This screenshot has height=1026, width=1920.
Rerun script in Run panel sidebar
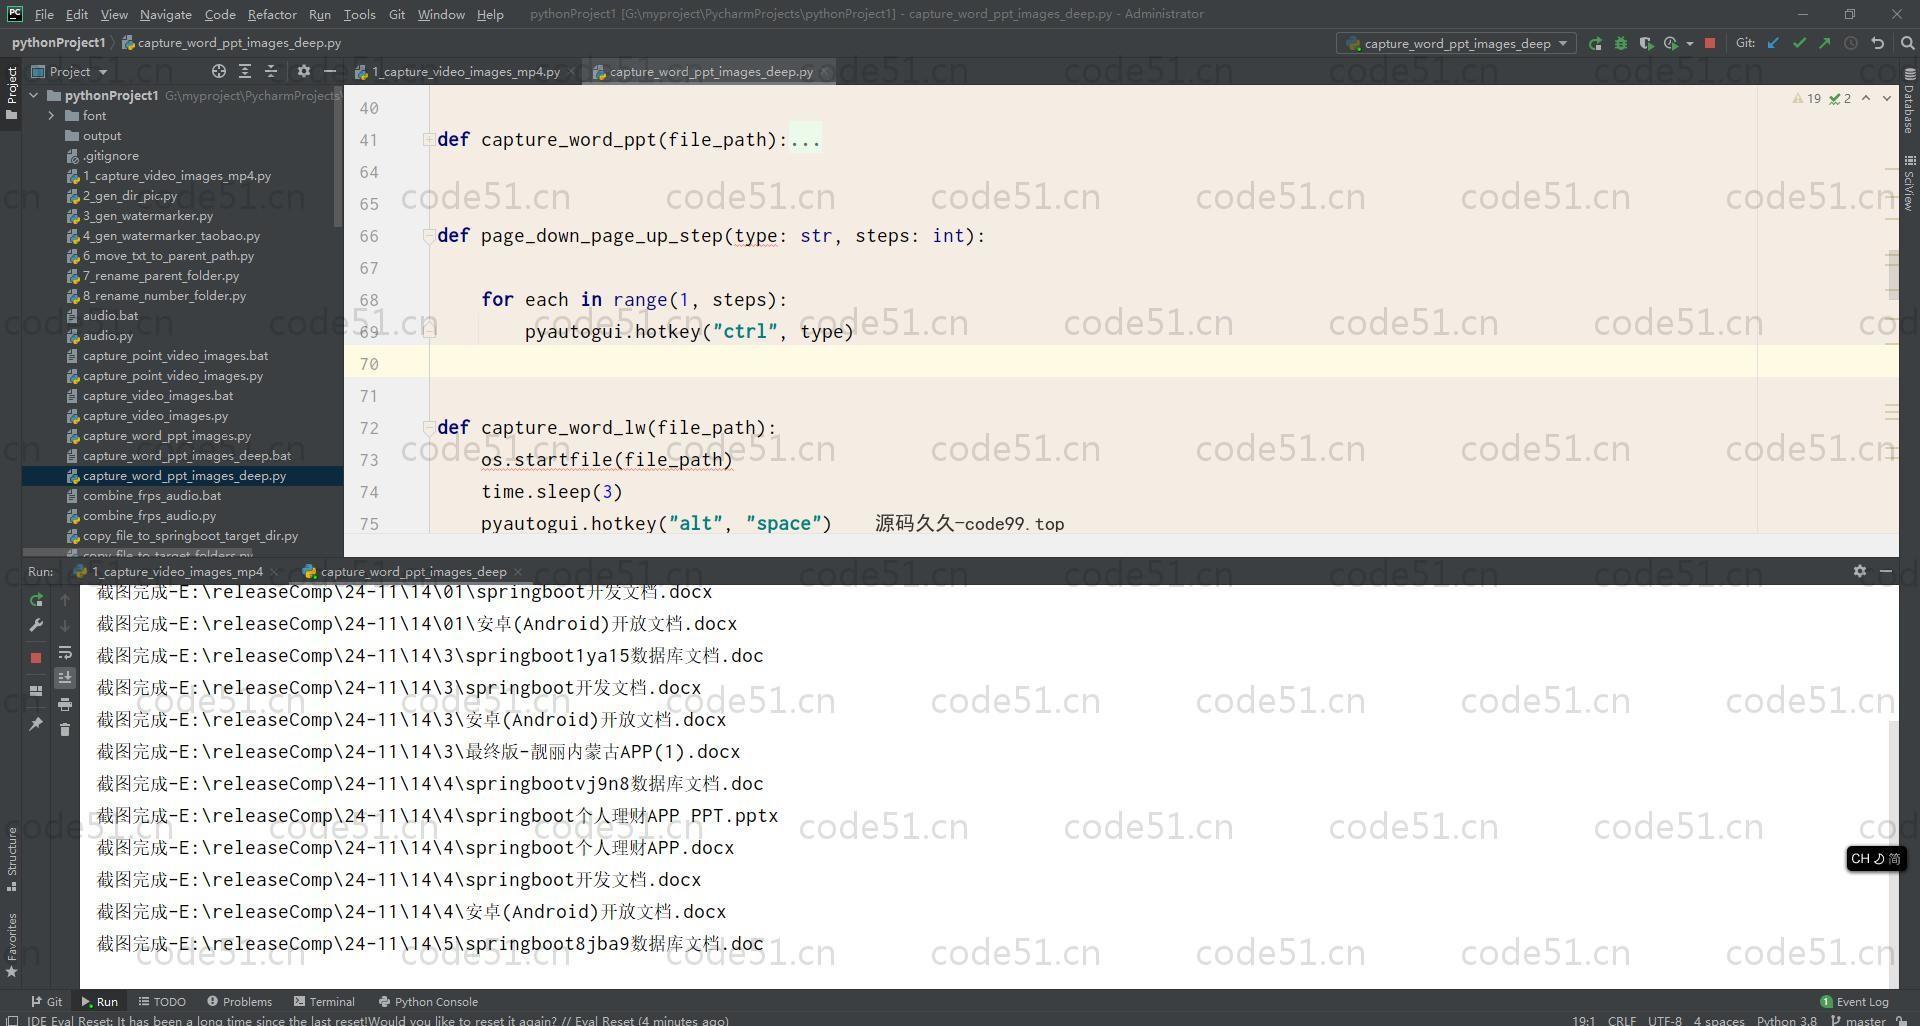coord(36,600)
